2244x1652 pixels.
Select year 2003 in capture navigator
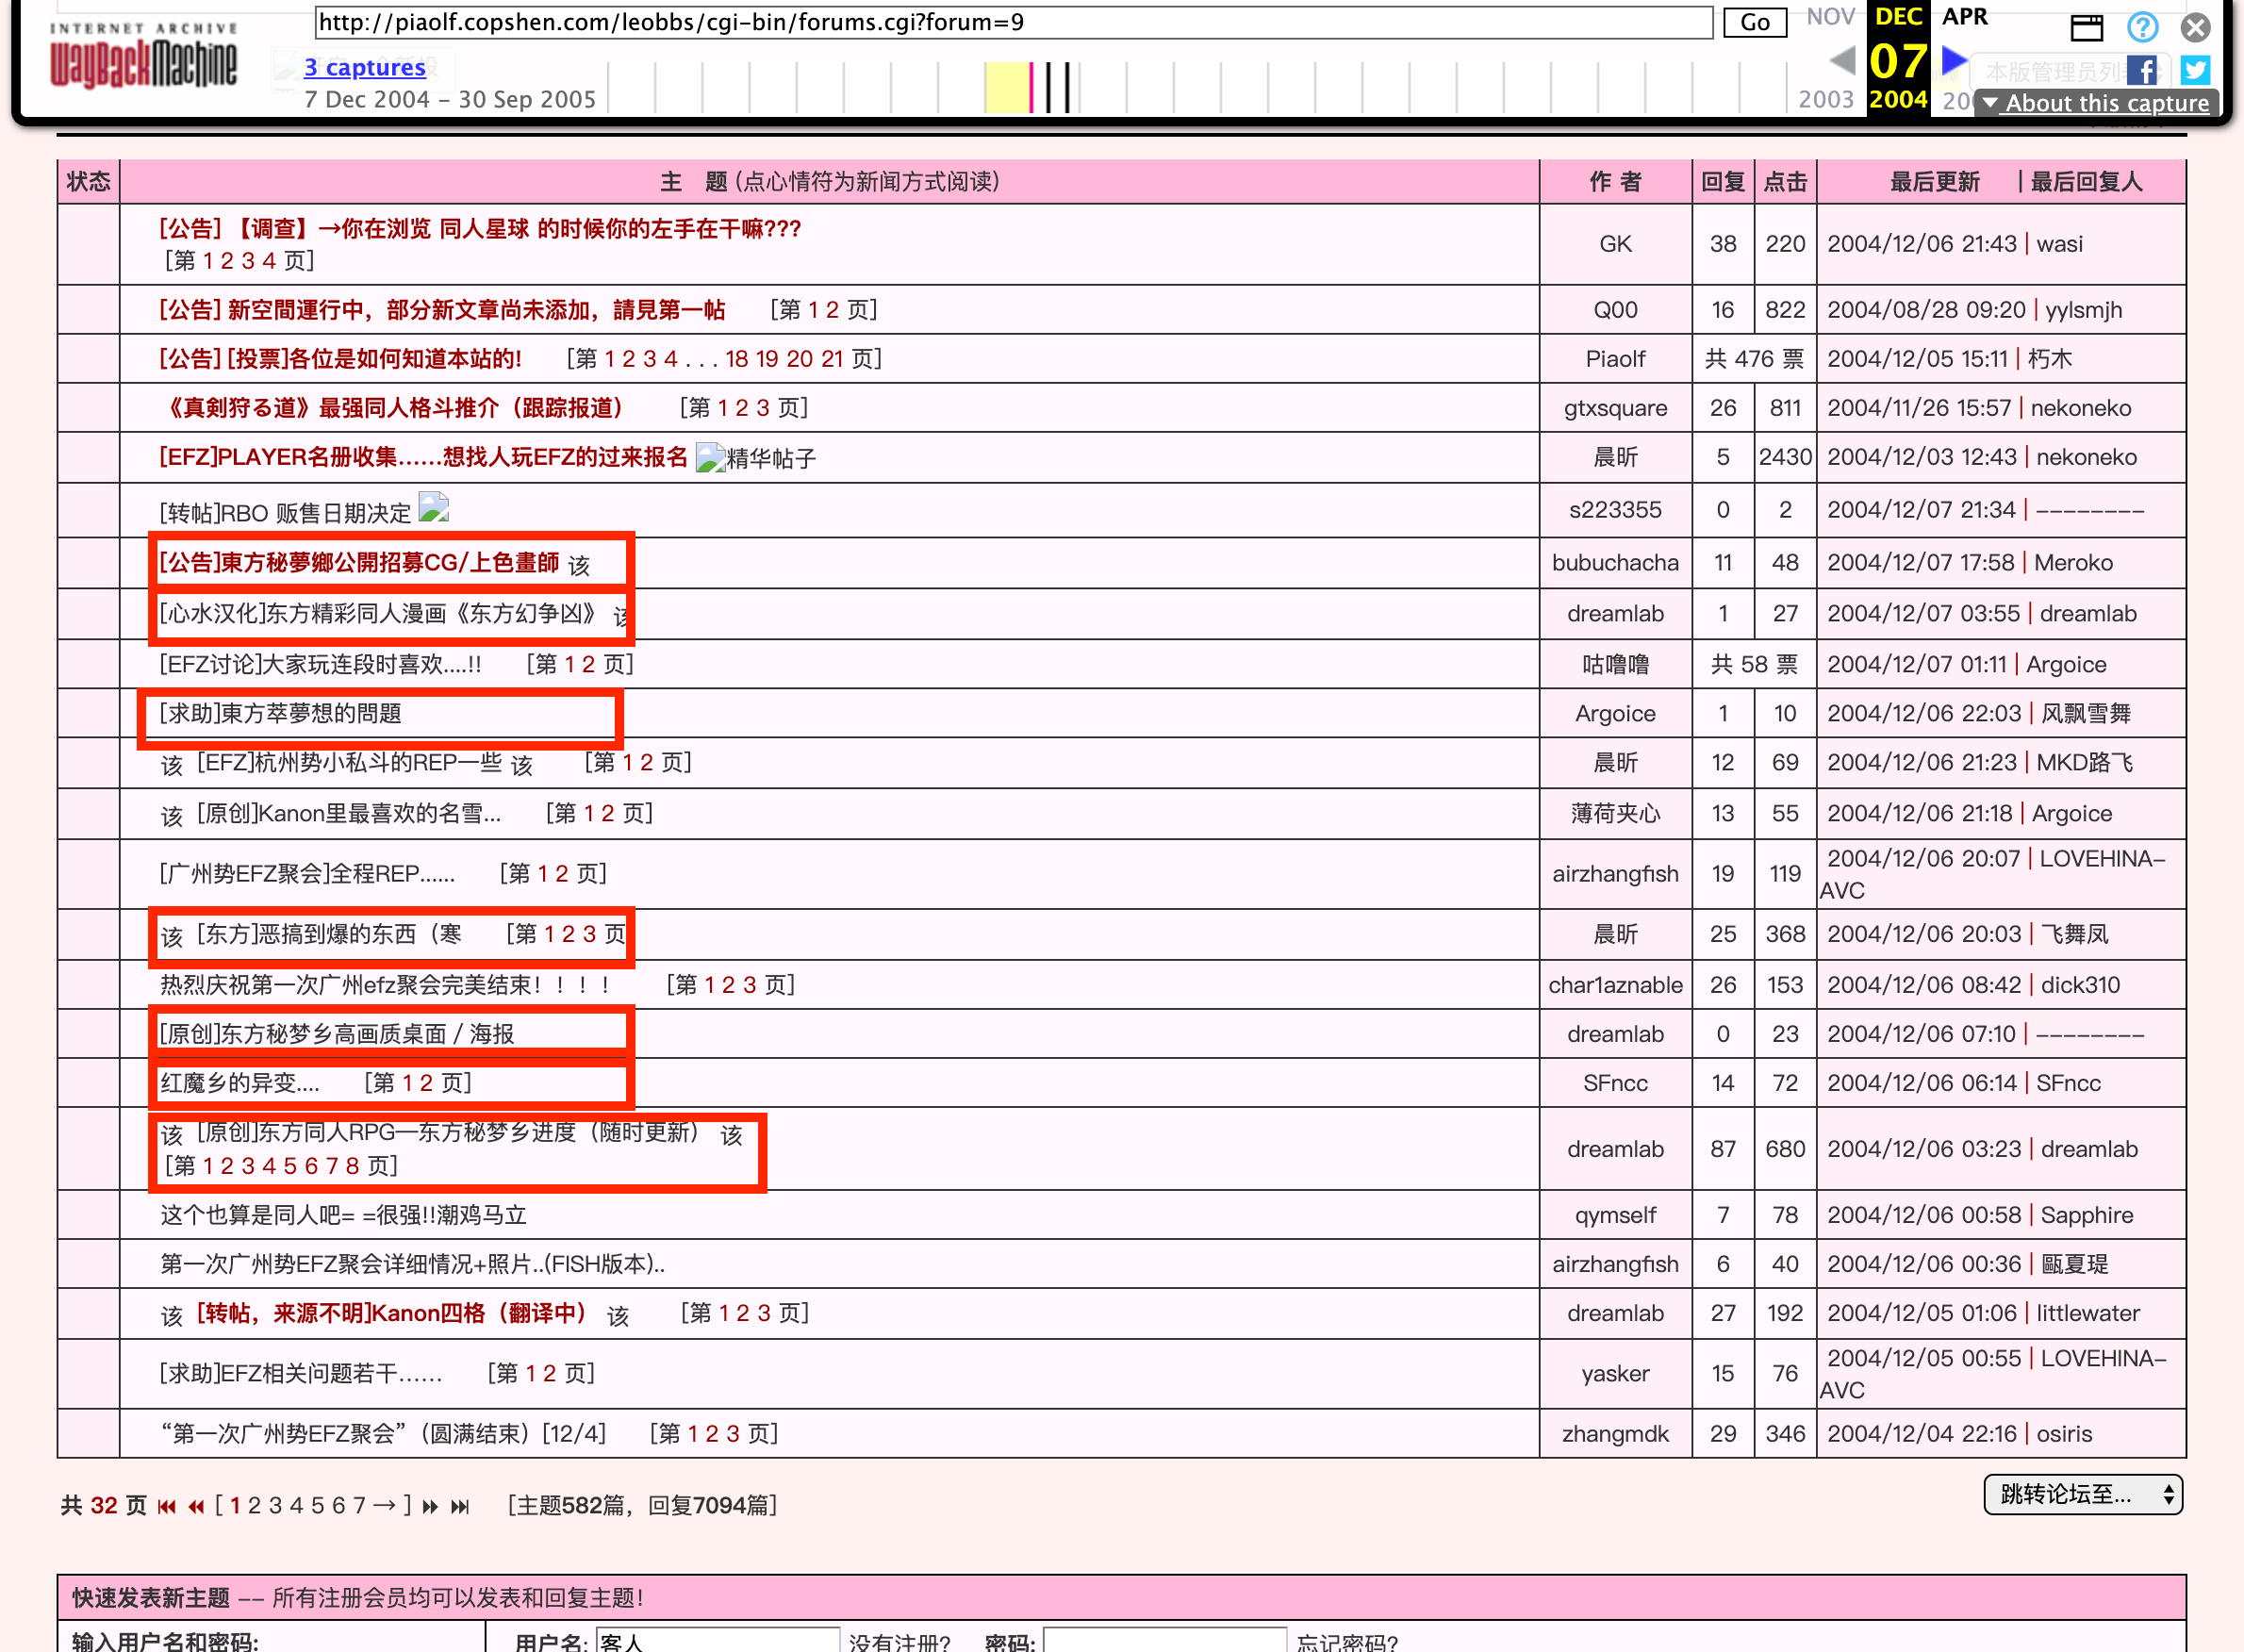pyautogui.click(x=1826, y=99)
